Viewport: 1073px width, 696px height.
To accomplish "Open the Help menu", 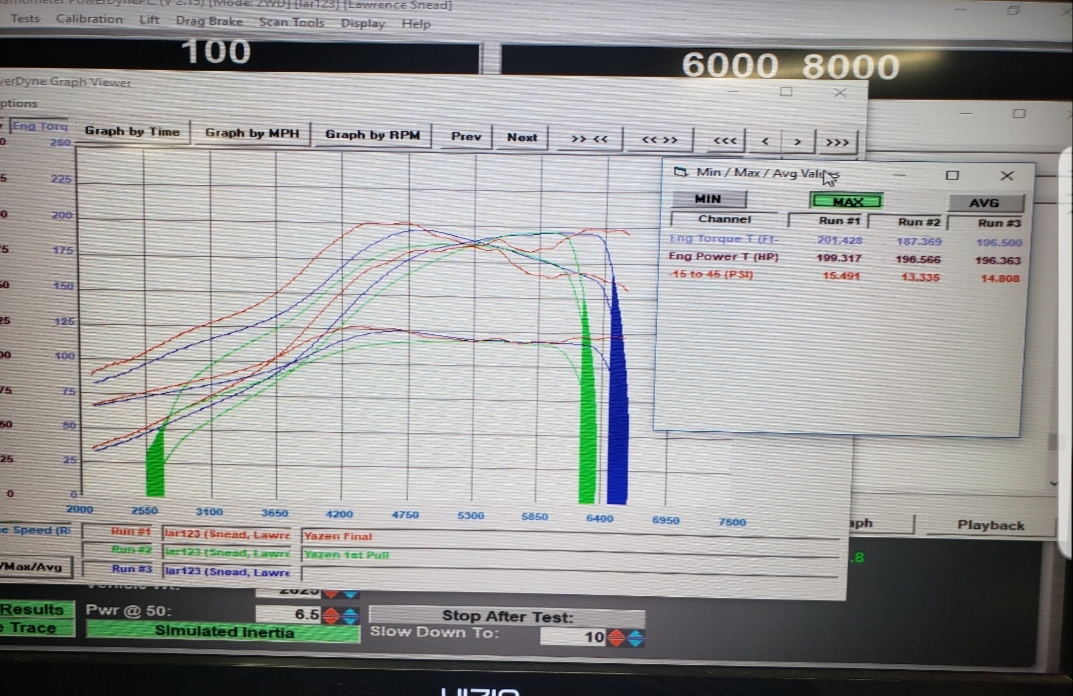I will click(x=416, y=24).
